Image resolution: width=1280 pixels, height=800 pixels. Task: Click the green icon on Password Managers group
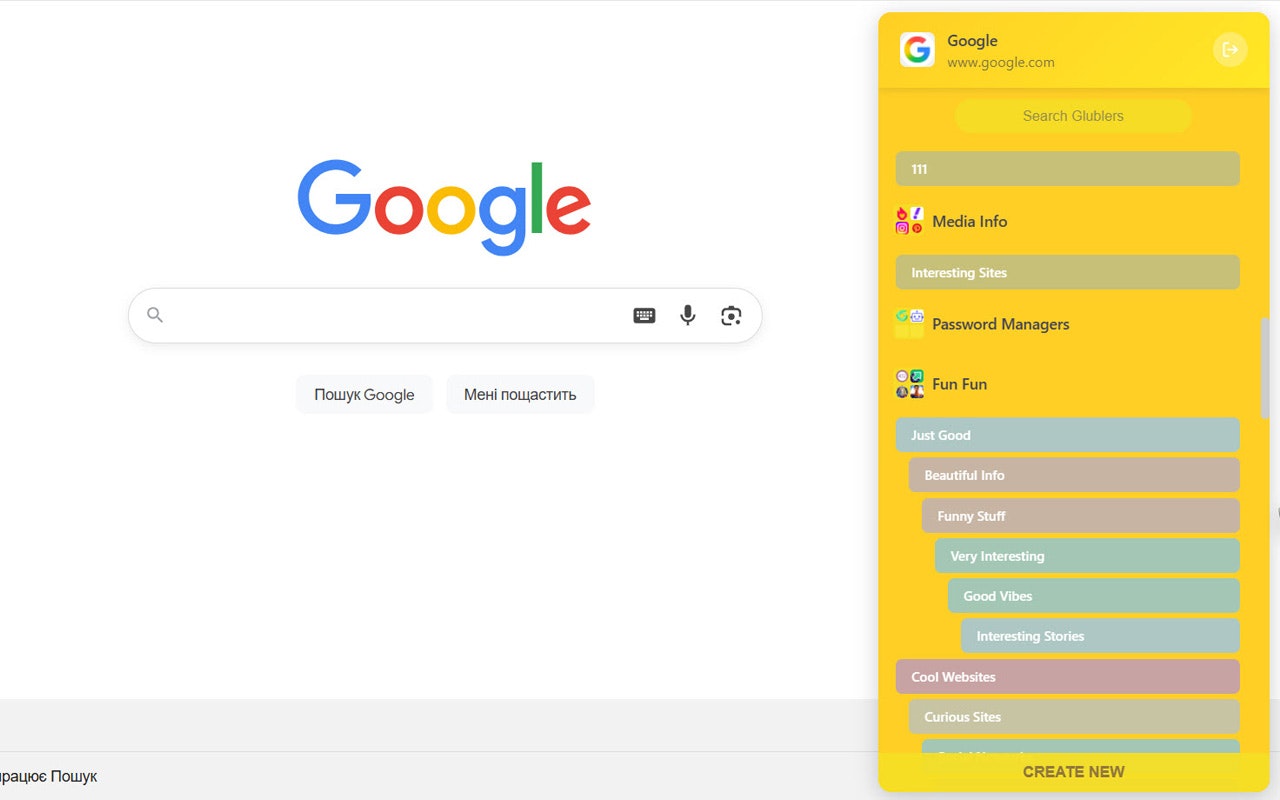pyautogui.click(x=902, y=315)
